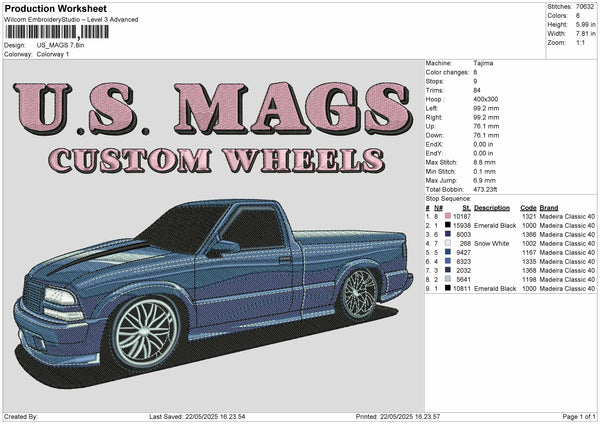Select the blue swatch for code 1167
Viewport: 600px width, 424px height.
click(x=448, y=252)
